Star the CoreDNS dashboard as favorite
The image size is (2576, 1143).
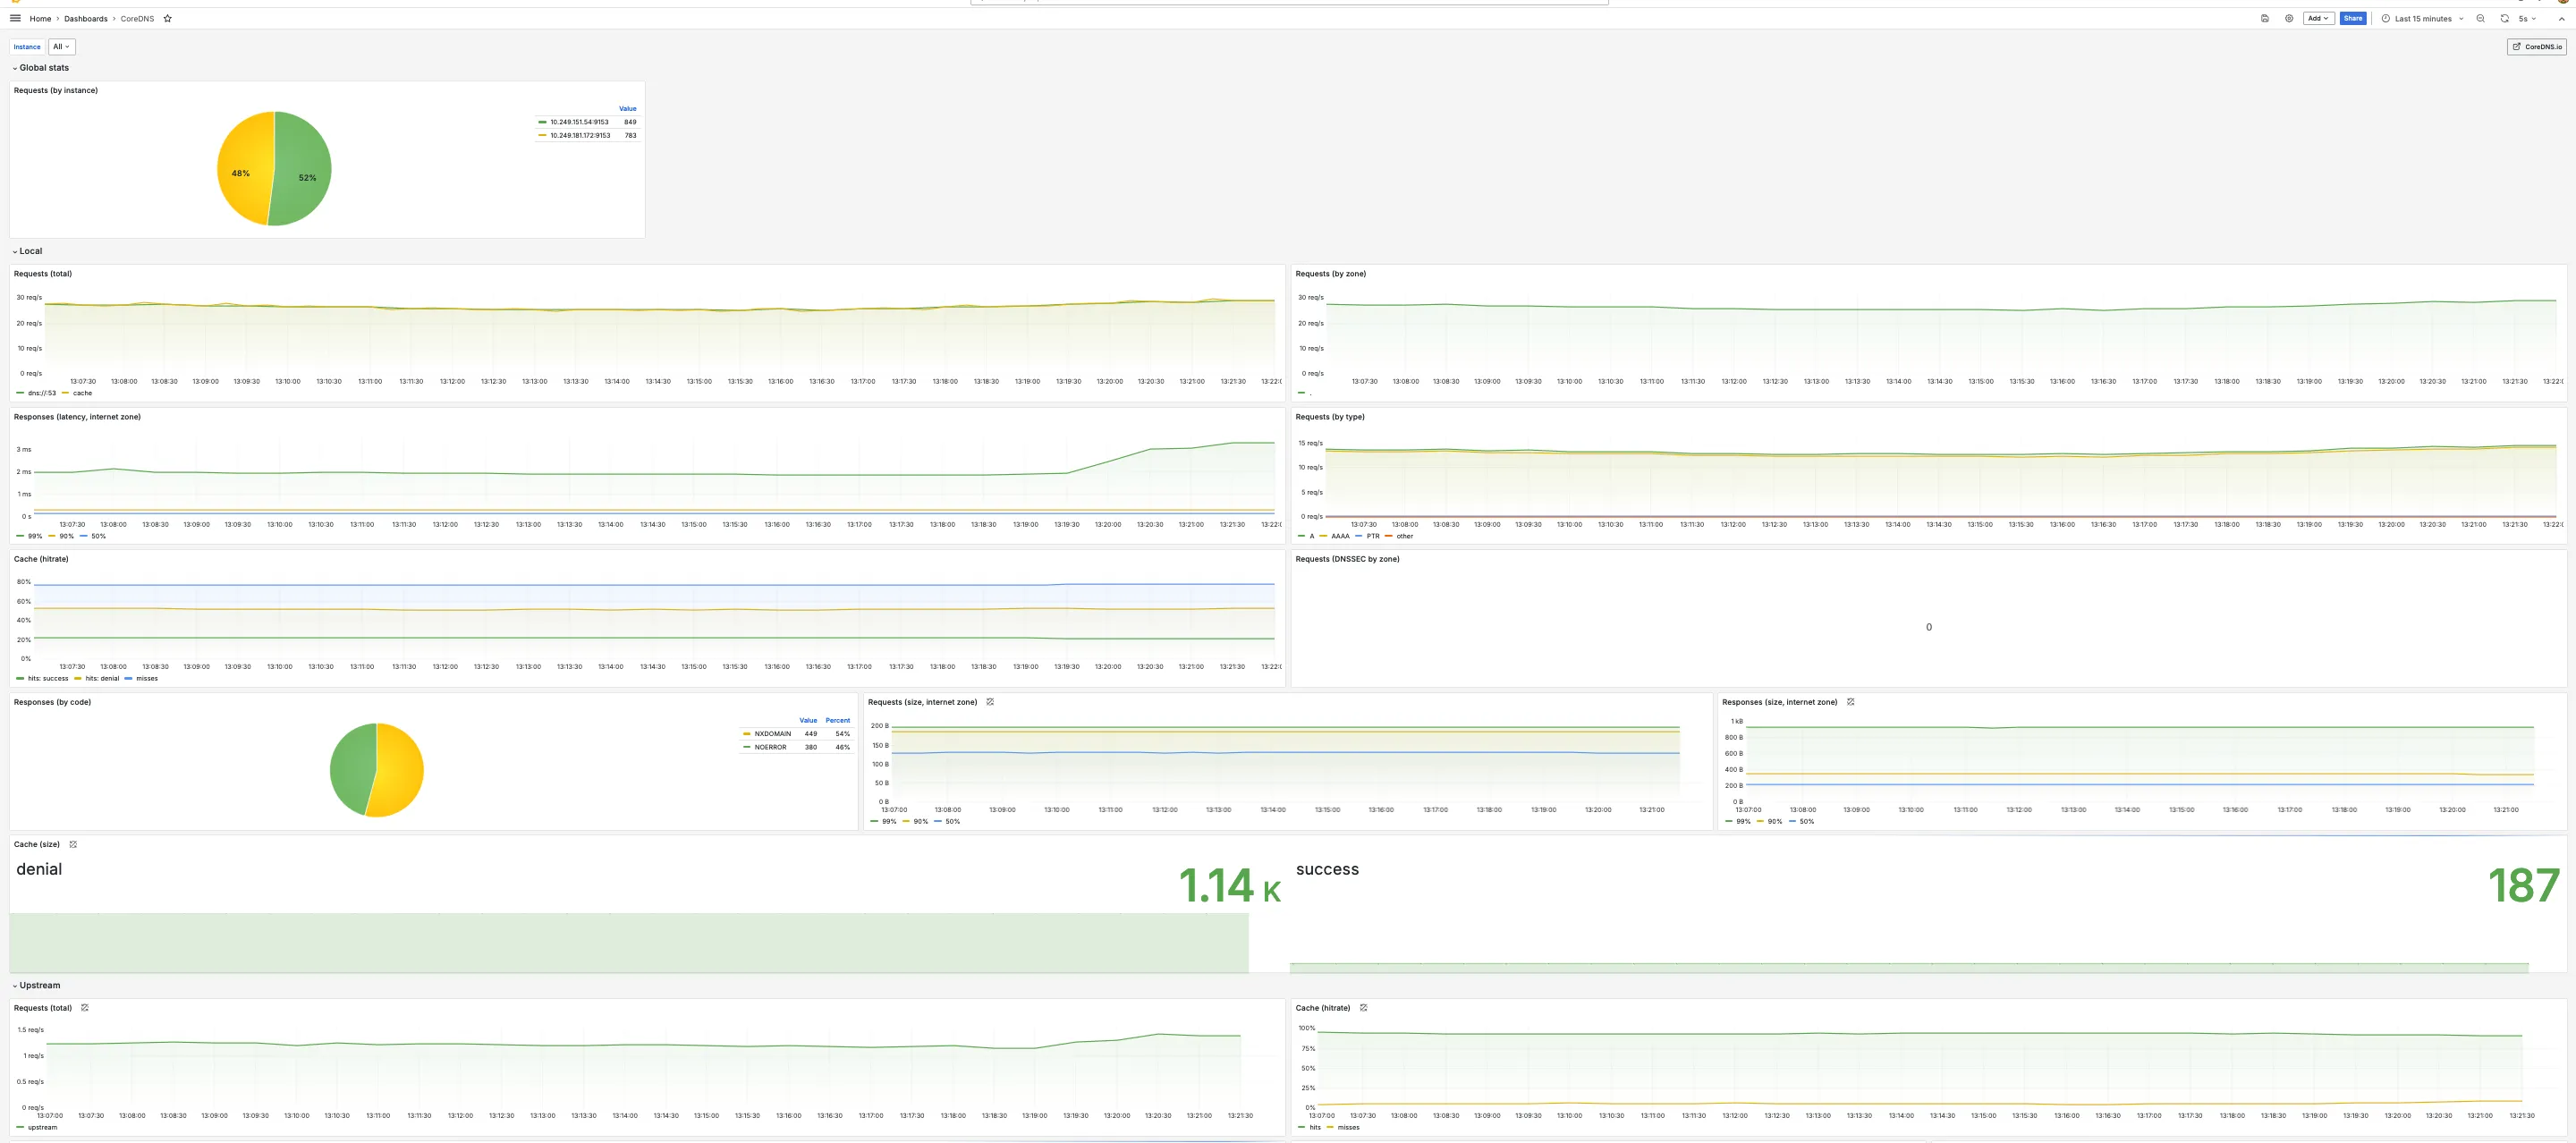(x=168, y=18)
